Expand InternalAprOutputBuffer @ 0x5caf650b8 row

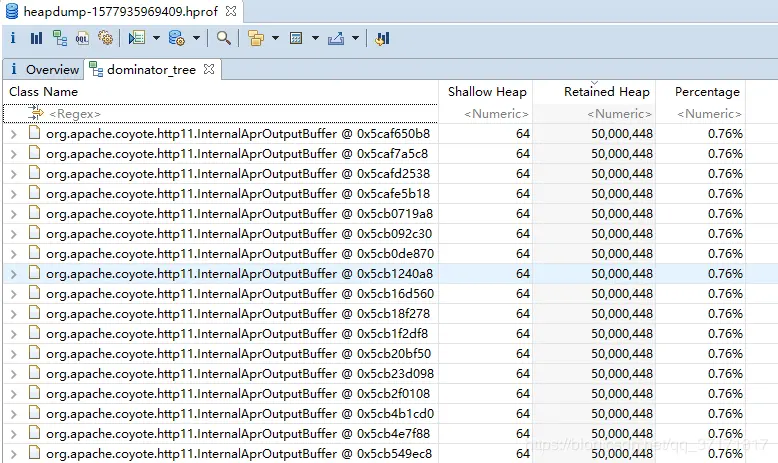pos(14,134)
